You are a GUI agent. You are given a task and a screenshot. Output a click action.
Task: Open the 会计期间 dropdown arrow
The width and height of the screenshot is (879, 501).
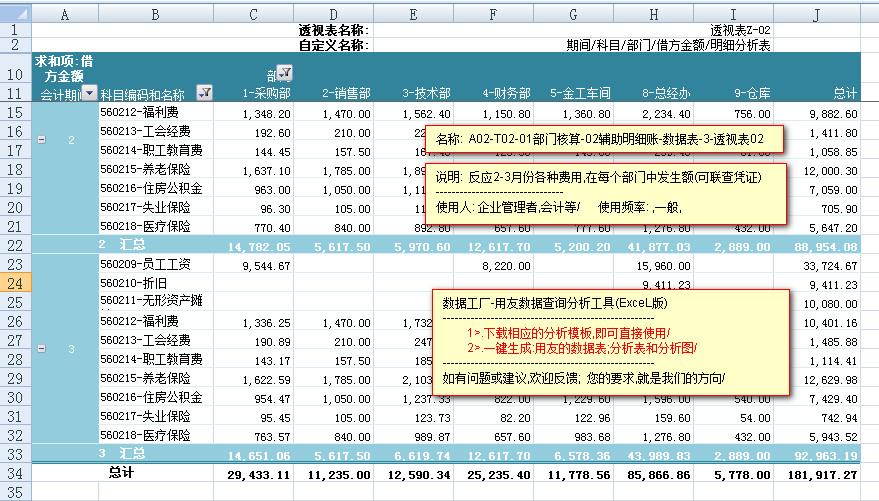[x=89, y=92]
